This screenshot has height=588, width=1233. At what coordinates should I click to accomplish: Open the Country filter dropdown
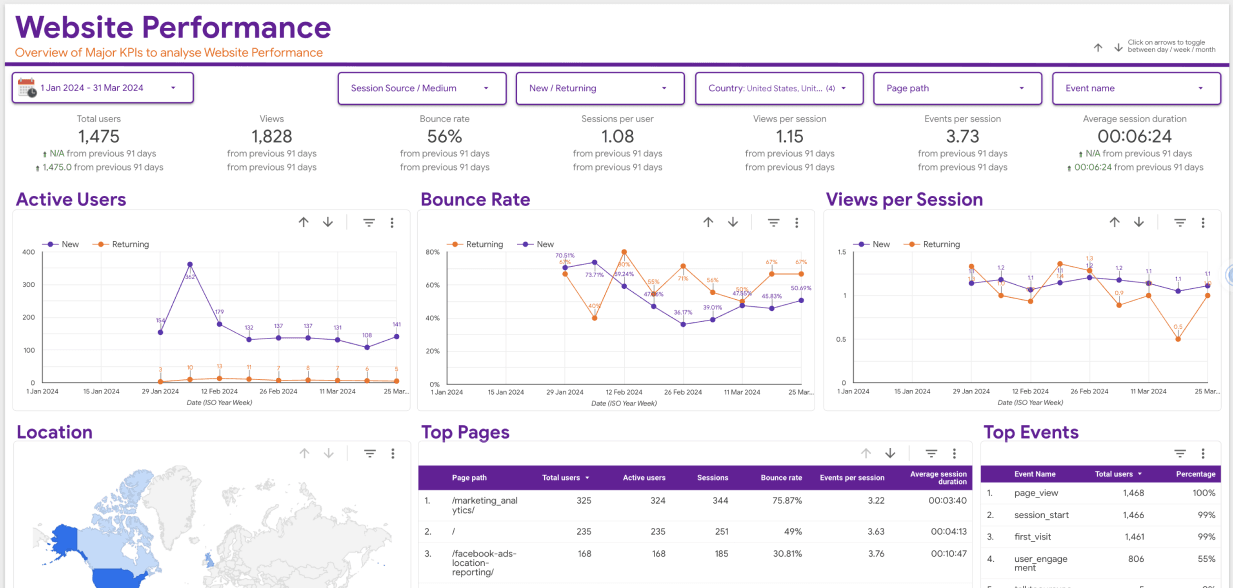pos(778,88)
